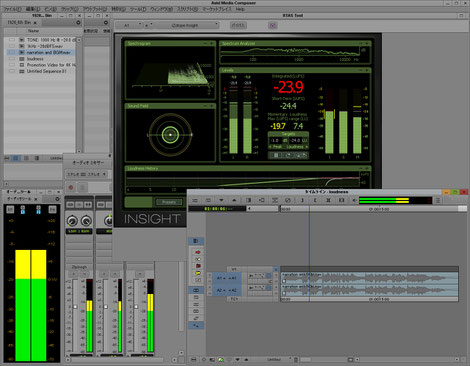Open the マーケットプレイス menu

coord(217,9)
